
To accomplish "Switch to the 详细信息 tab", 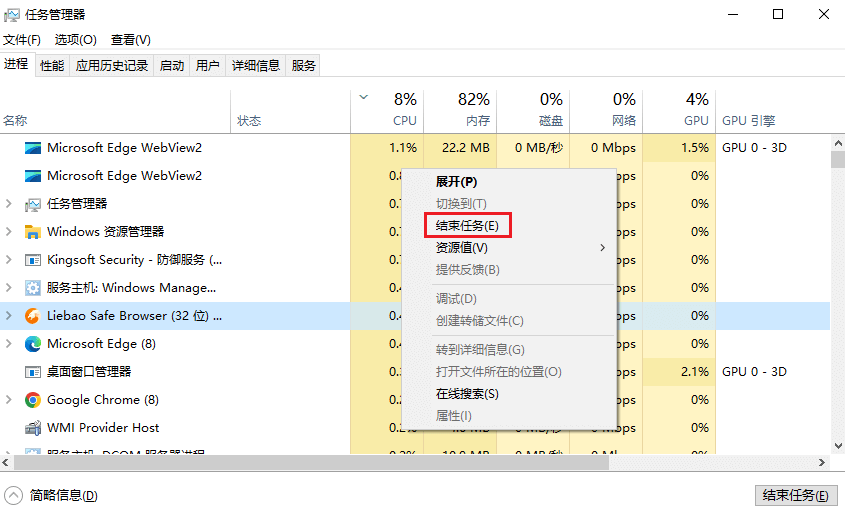I will tap(255, 66).
